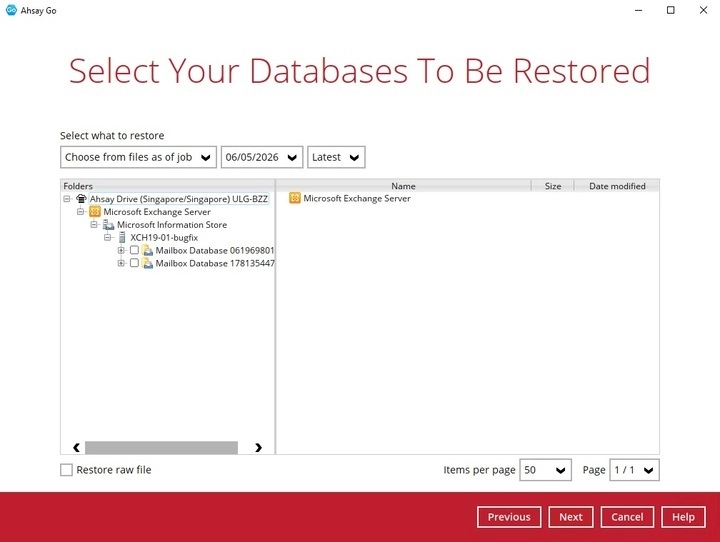The height and width of the screenshot is (542, 720).
Task: Click the Mailbox Database 178135447 icon
Action: click(147, 263)
